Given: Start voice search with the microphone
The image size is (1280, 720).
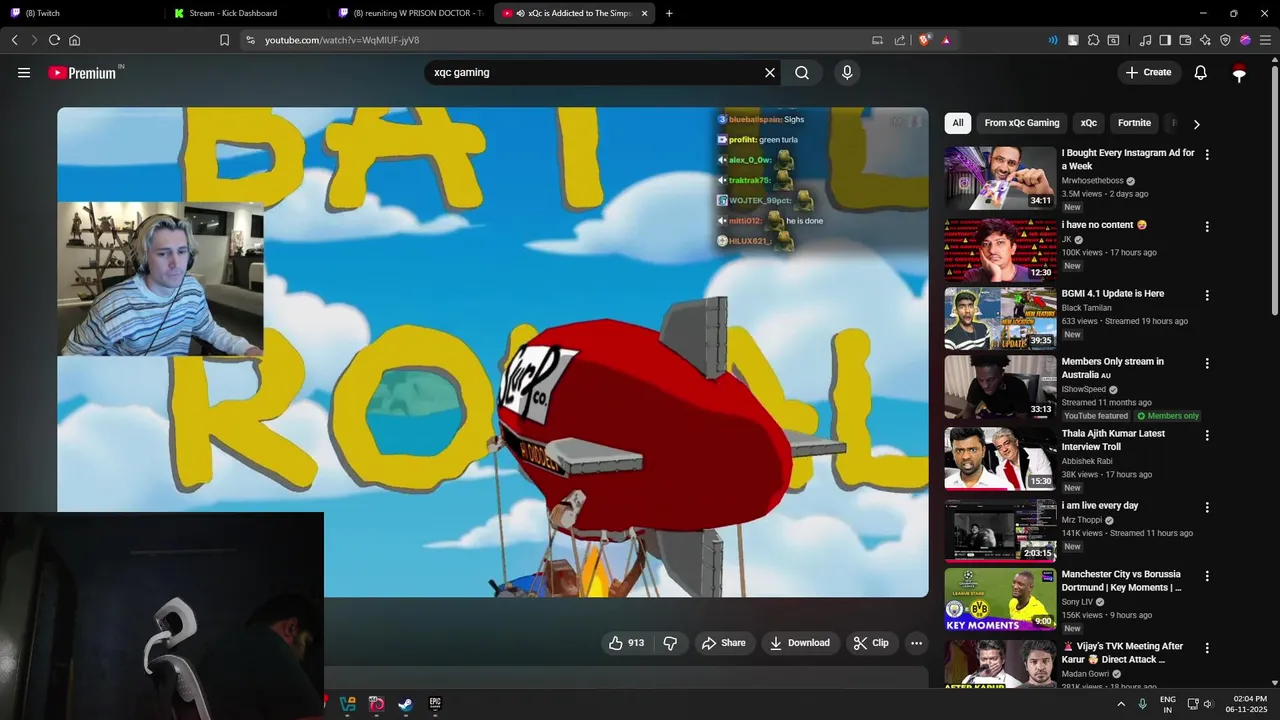Looking at the screenshot, I should (847, 73).
